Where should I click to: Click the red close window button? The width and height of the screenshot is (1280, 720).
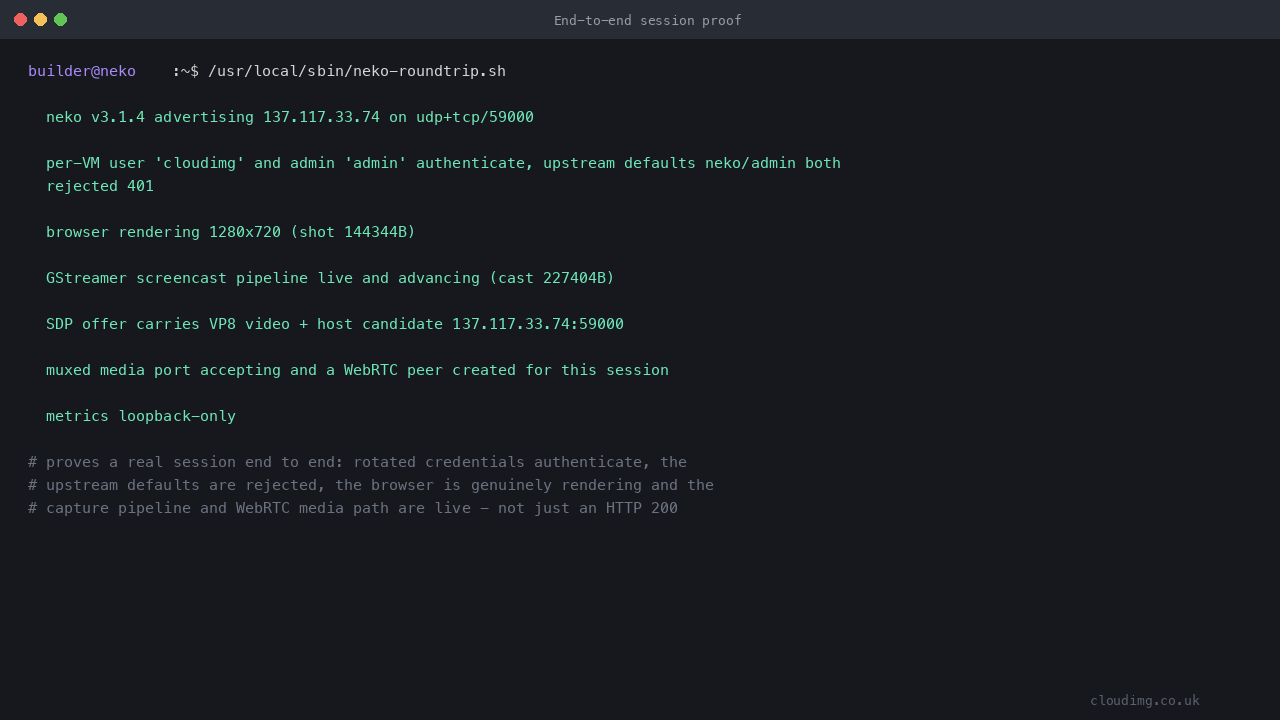click(x=20, y=20)
